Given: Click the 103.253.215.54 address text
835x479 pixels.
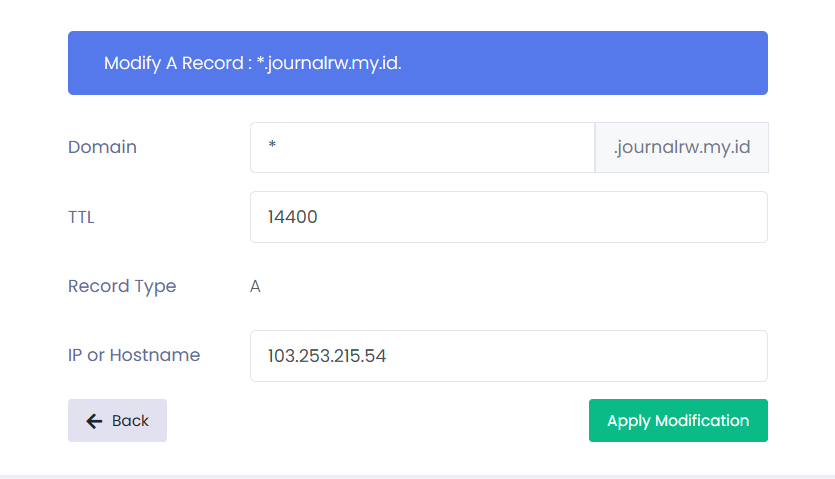Looking at the screenshot, I should 327,356.
